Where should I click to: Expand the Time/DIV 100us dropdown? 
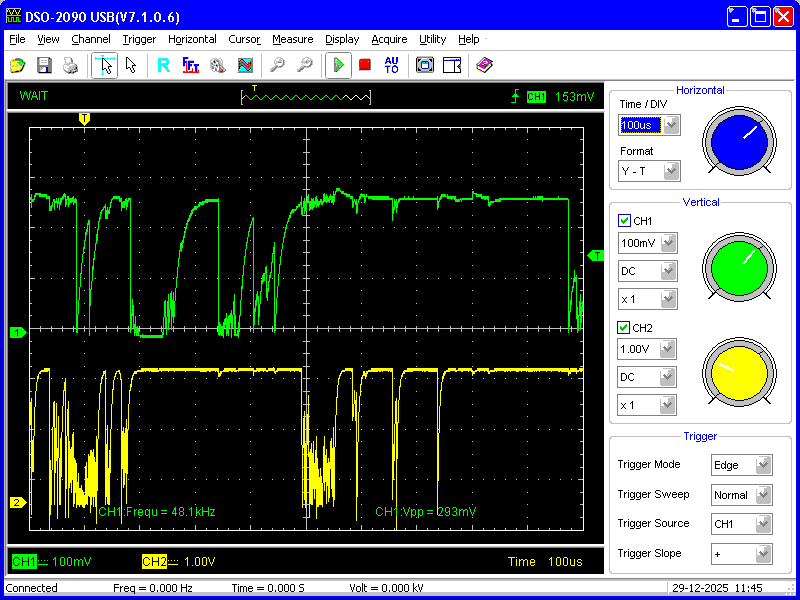671,125
